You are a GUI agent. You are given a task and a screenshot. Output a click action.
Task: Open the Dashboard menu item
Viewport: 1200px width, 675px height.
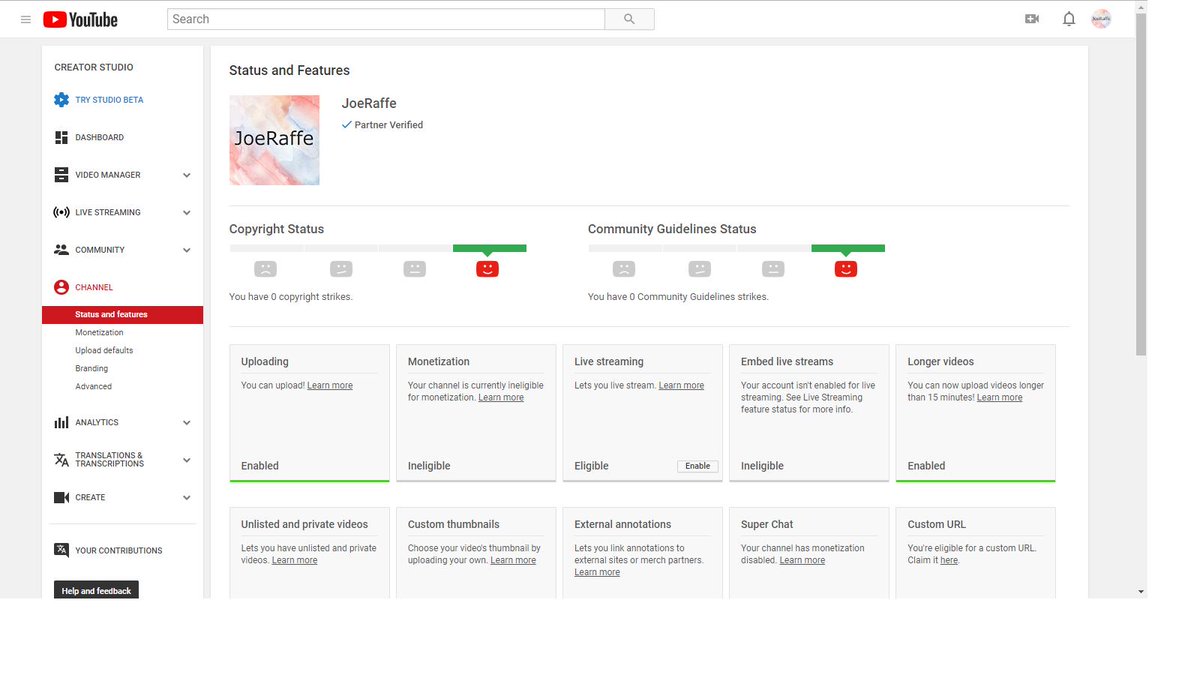(100, 137)
